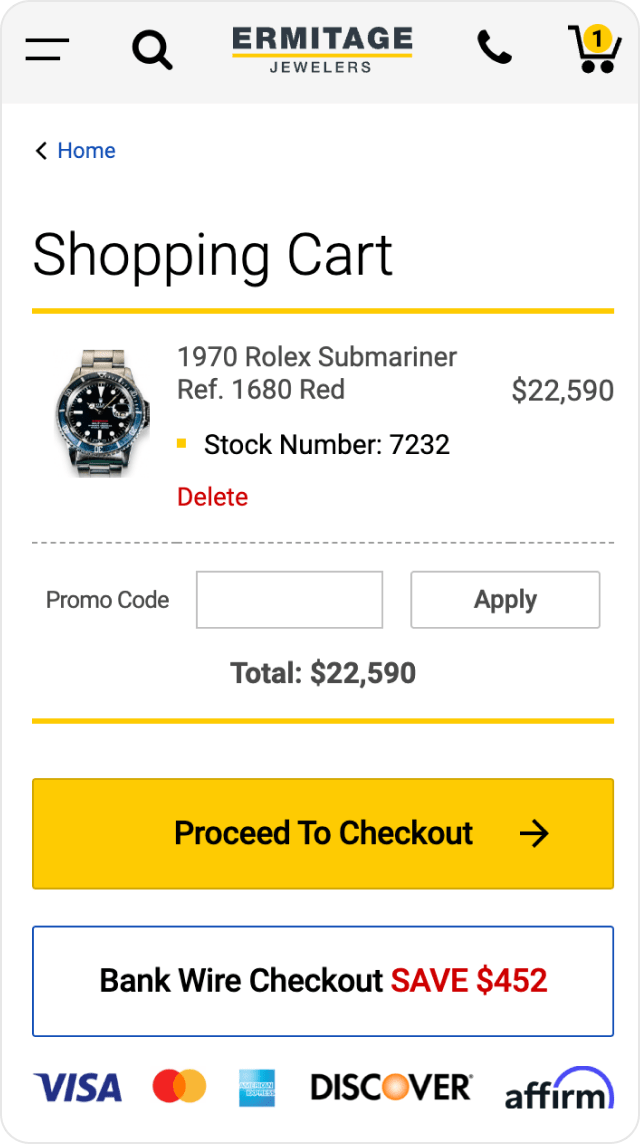Screen dimensions: 640x1144
Task: Click the Affirm financing logo
Action: pyautogui.click(x=558, y=1089)
